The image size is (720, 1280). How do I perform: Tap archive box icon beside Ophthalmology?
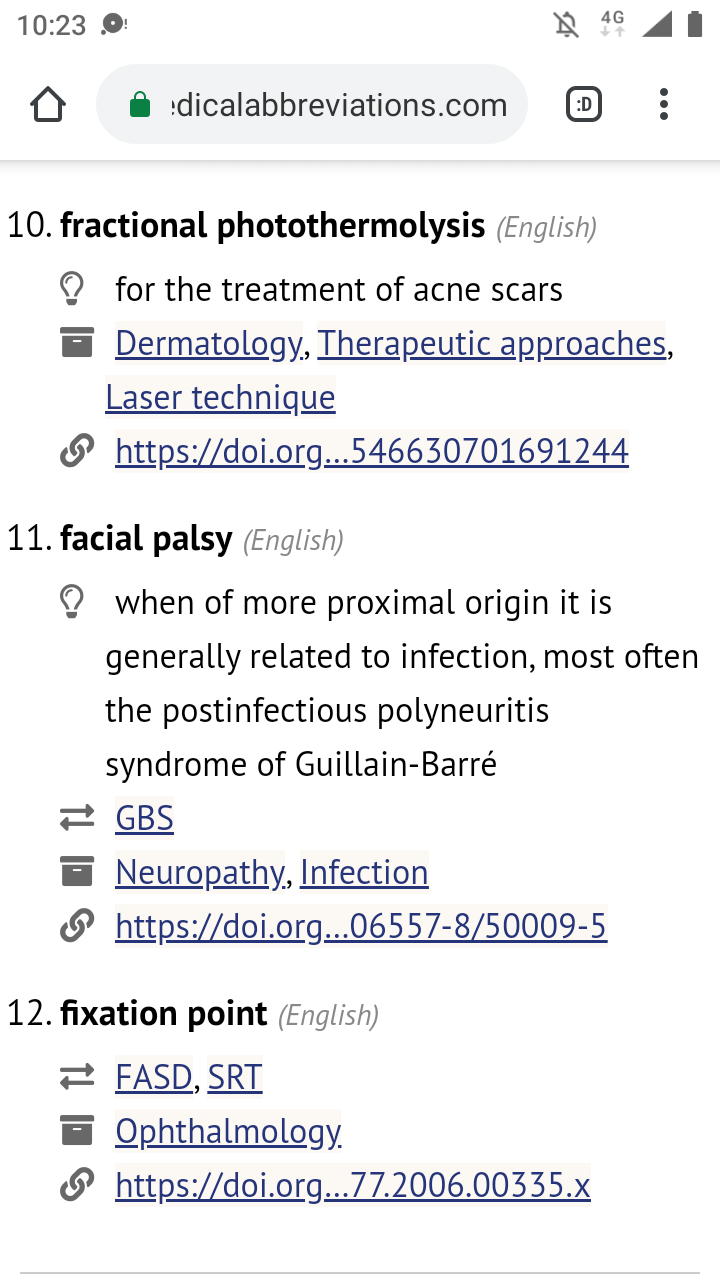(x=77, y=1132)
